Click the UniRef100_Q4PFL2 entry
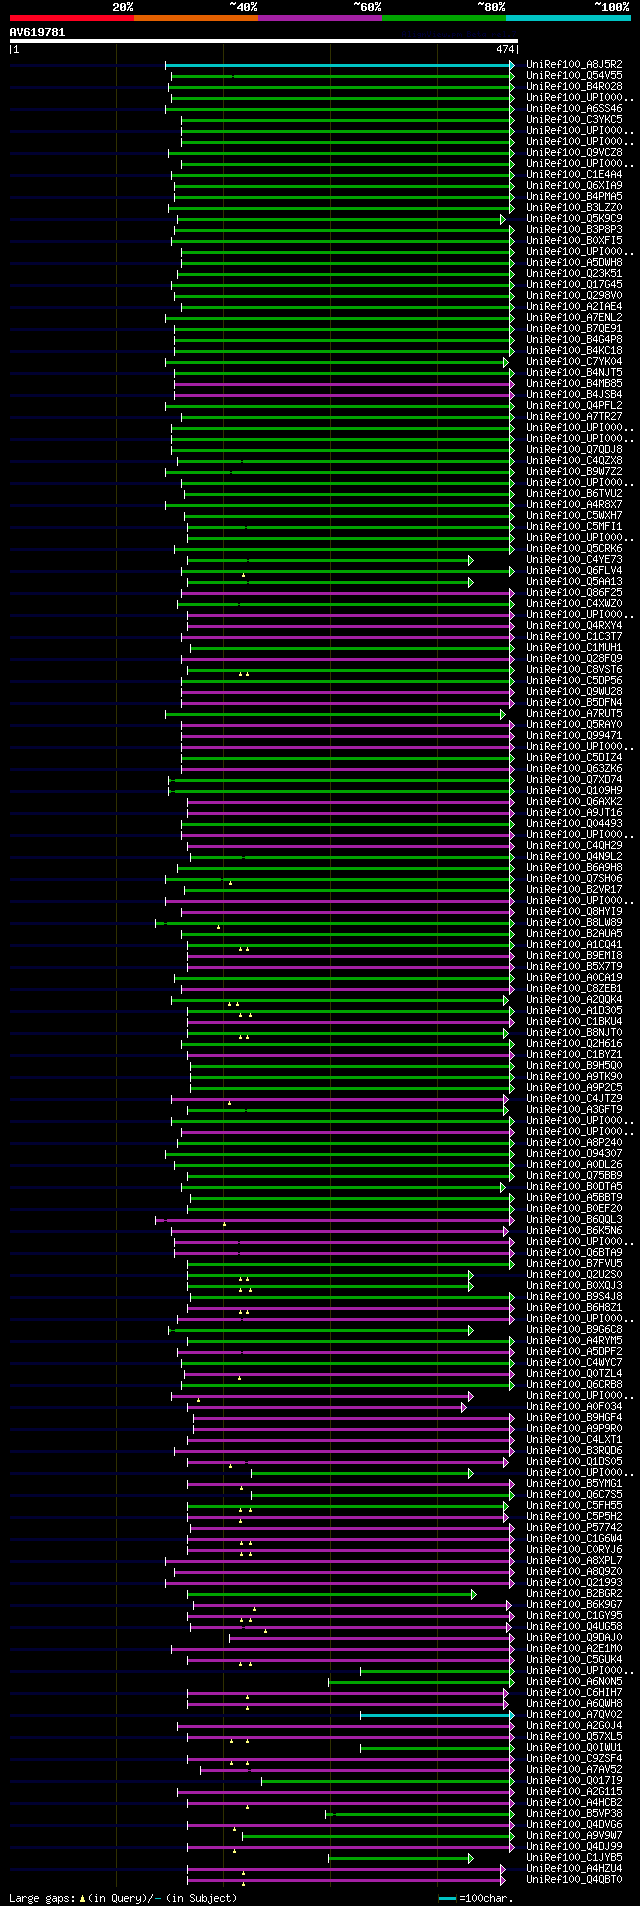This screenshot has width=640, height=1906. (x=575, y=406)
